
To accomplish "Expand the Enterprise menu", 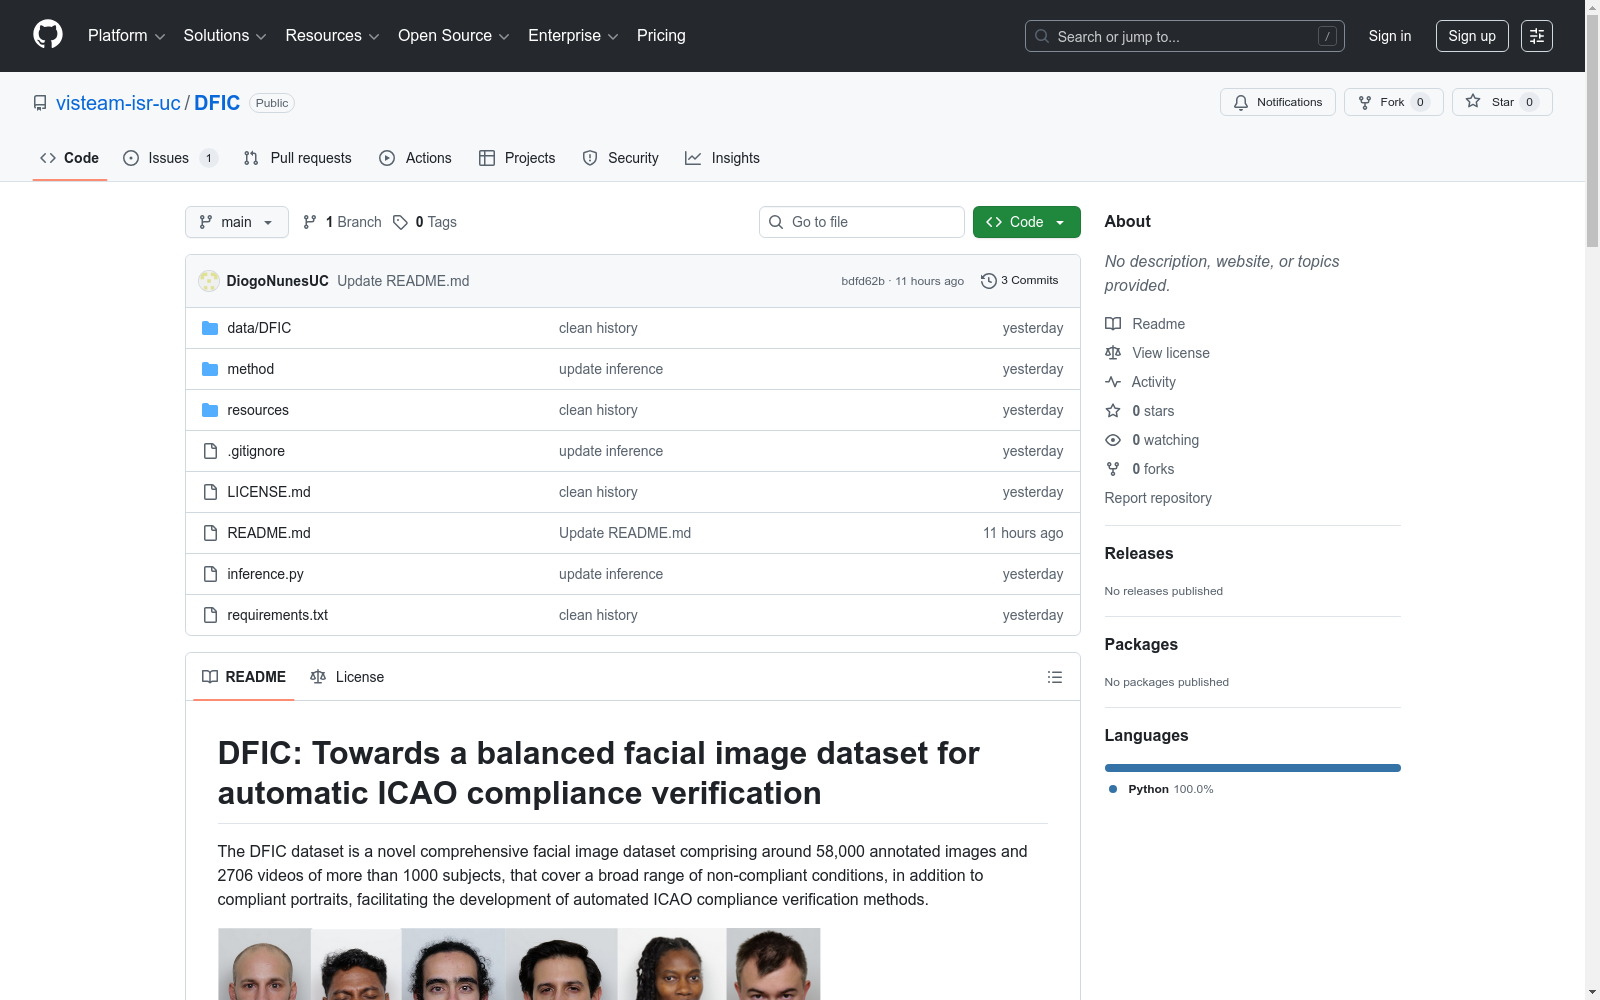I will (x=573, y=36).
